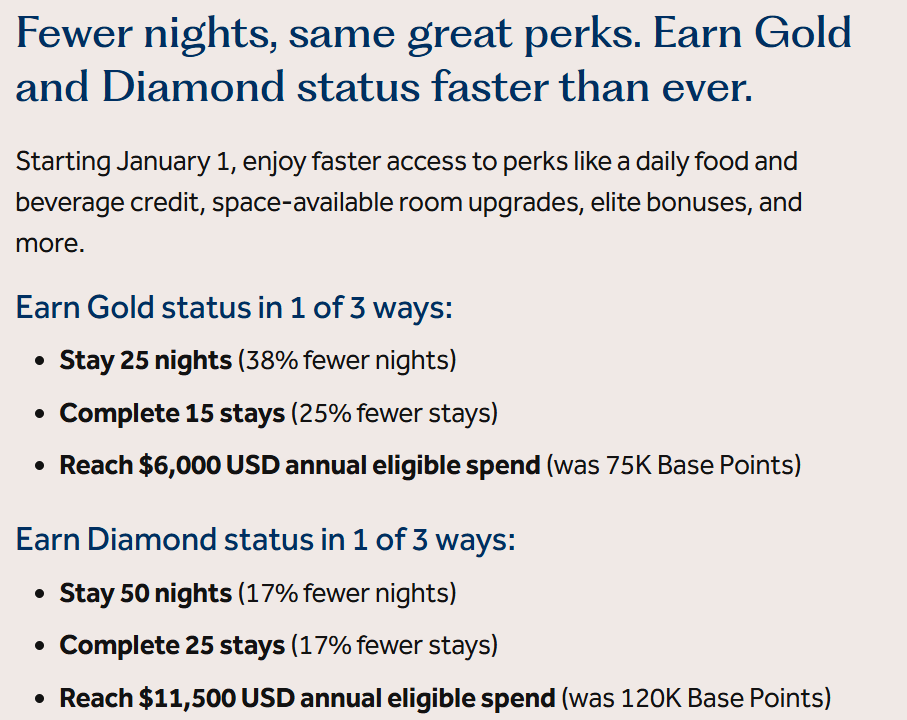Click the 'Earn Diamond status in 1 of 3 ways' heading
This screenshot has width=907, height=720.
[x=265, y=540]
